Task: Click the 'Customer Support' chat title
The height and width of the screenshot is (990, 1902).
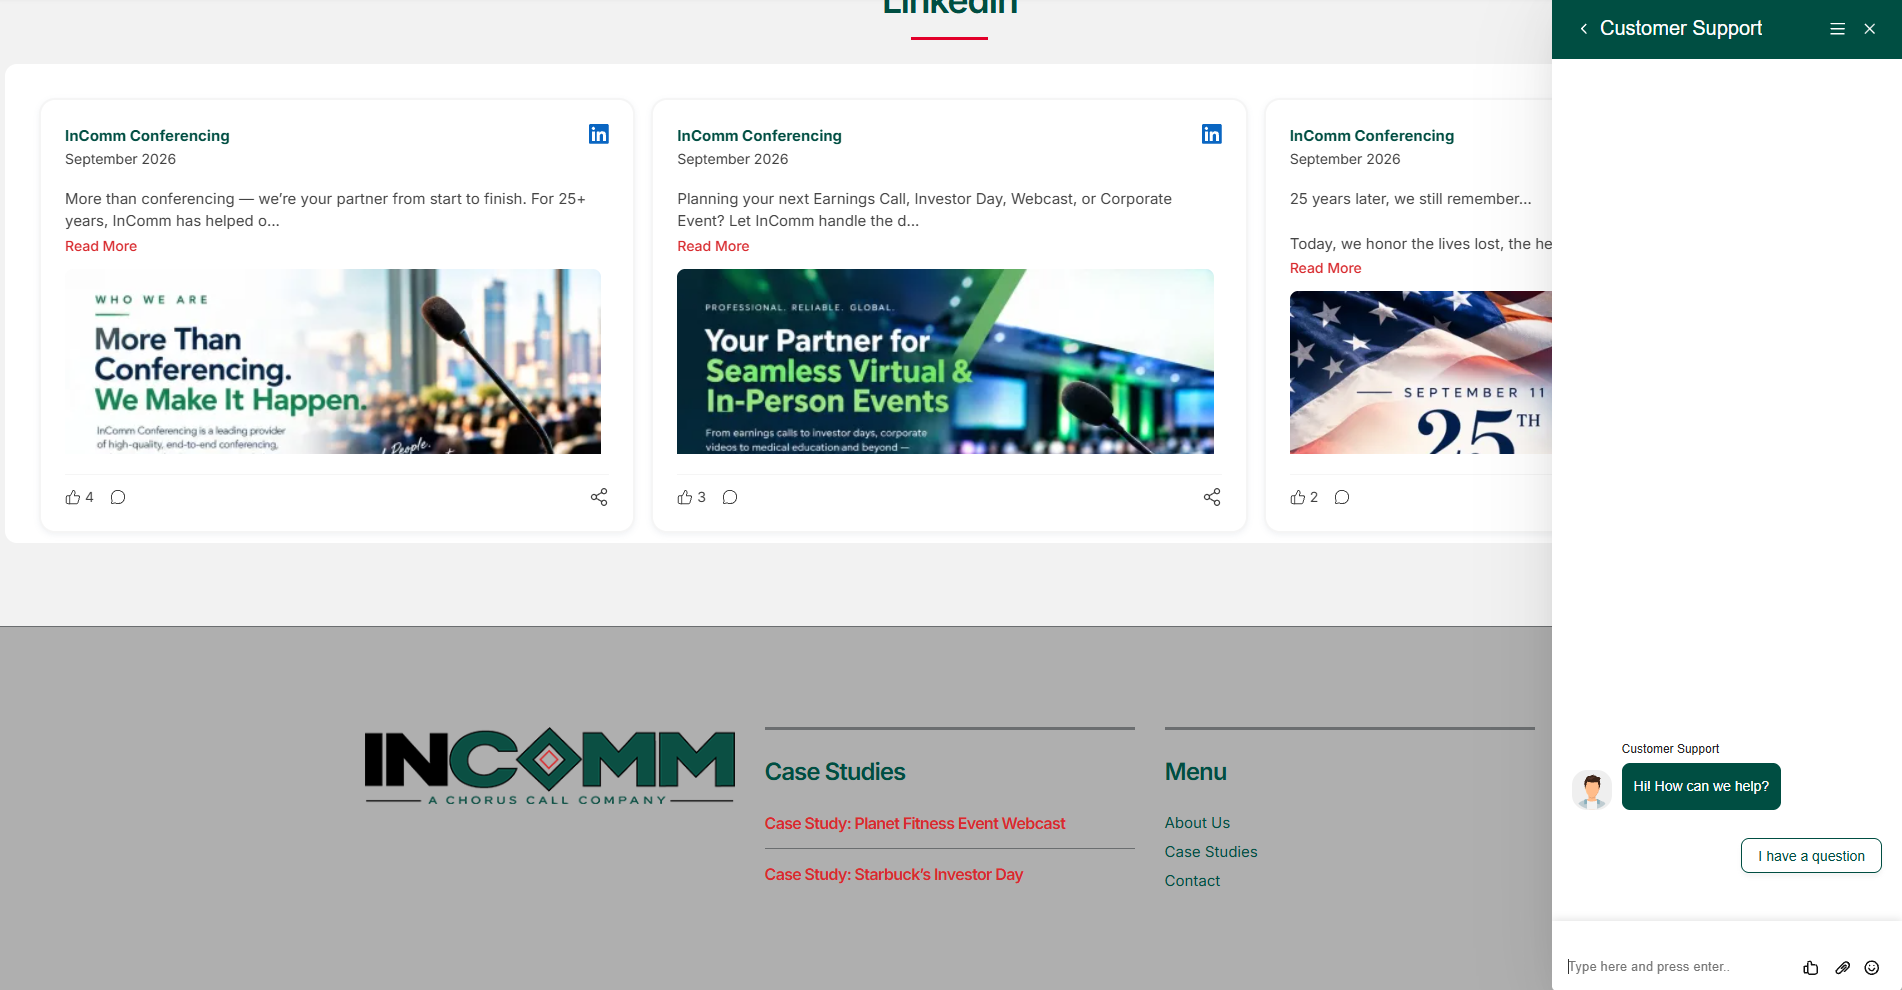Action: pos(1680,29)
